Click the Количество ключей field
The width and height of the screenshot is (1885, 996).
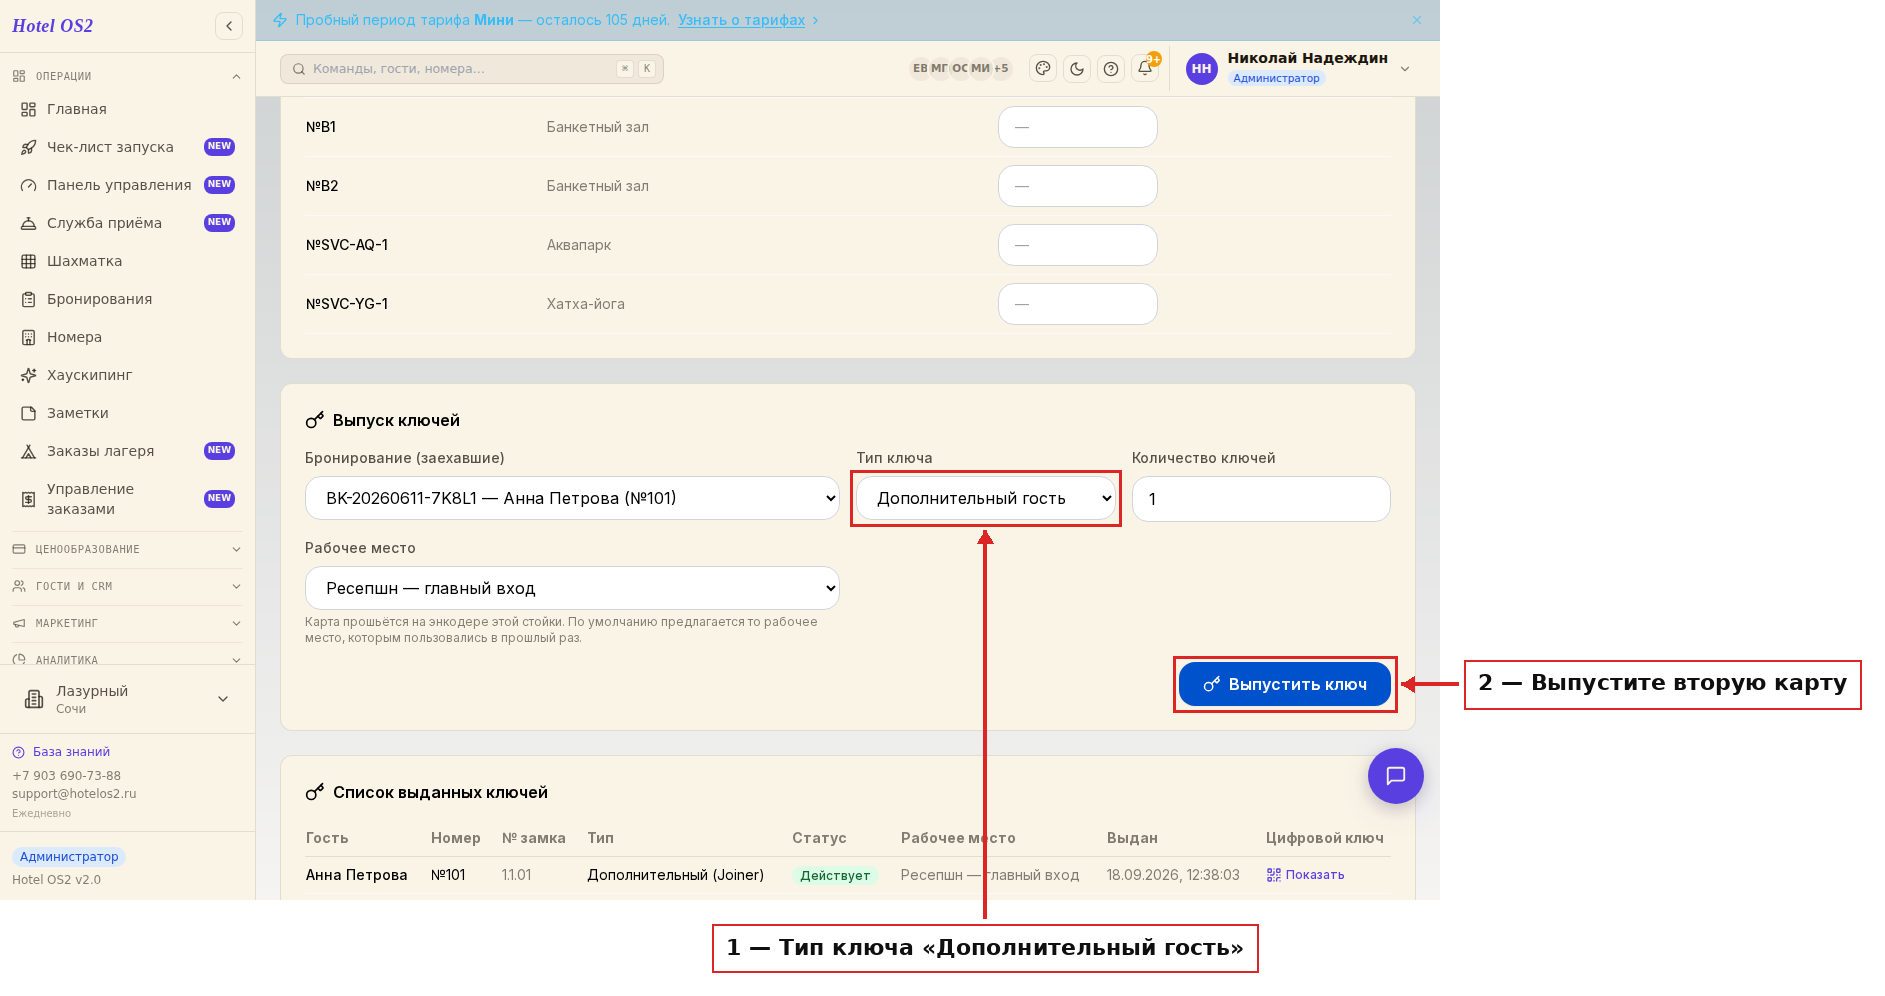pos(1261,499)
